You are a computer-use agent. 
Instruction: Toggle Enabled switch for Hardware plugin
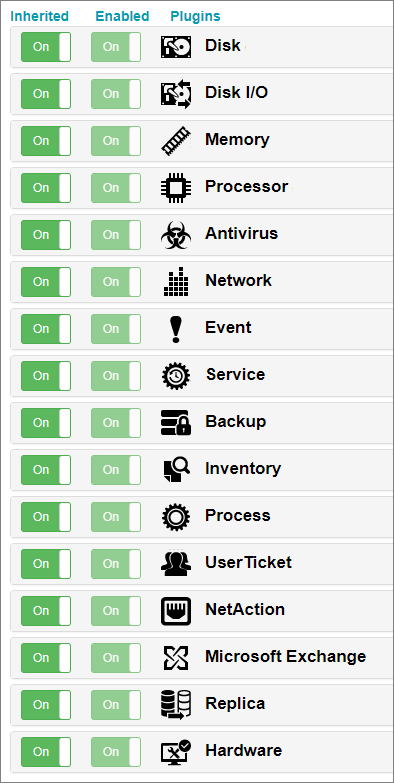click(x=116, y=752)
